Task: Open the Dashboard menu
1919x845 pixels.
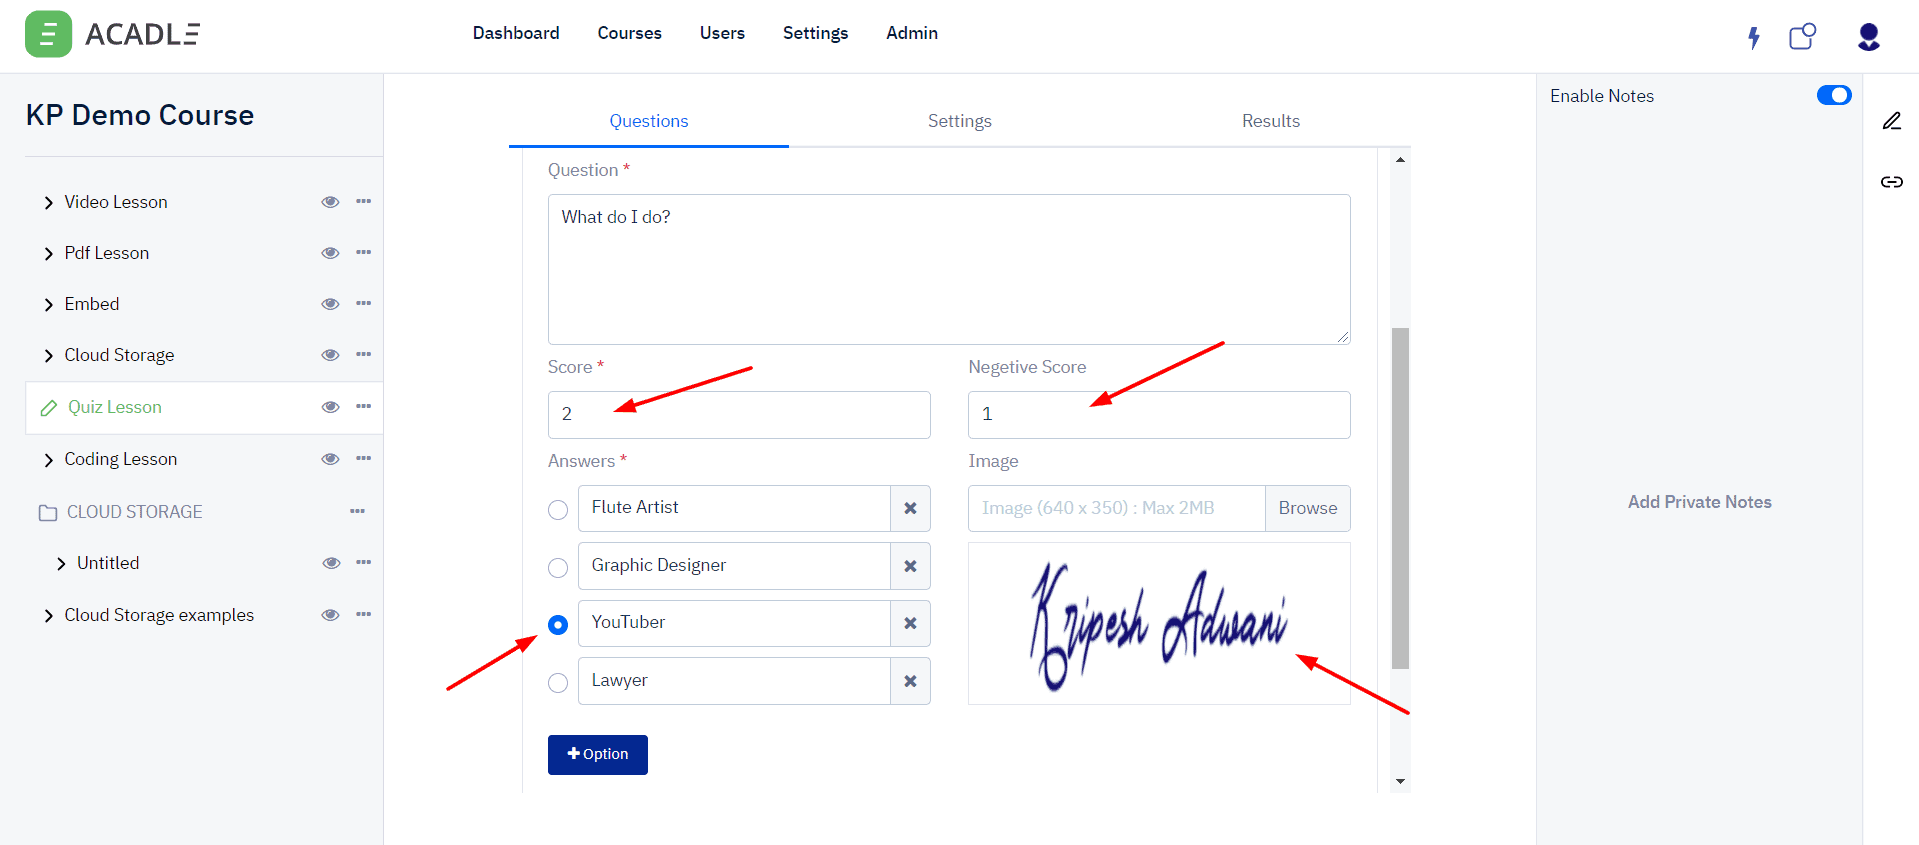Action: [x=516, y=33]
